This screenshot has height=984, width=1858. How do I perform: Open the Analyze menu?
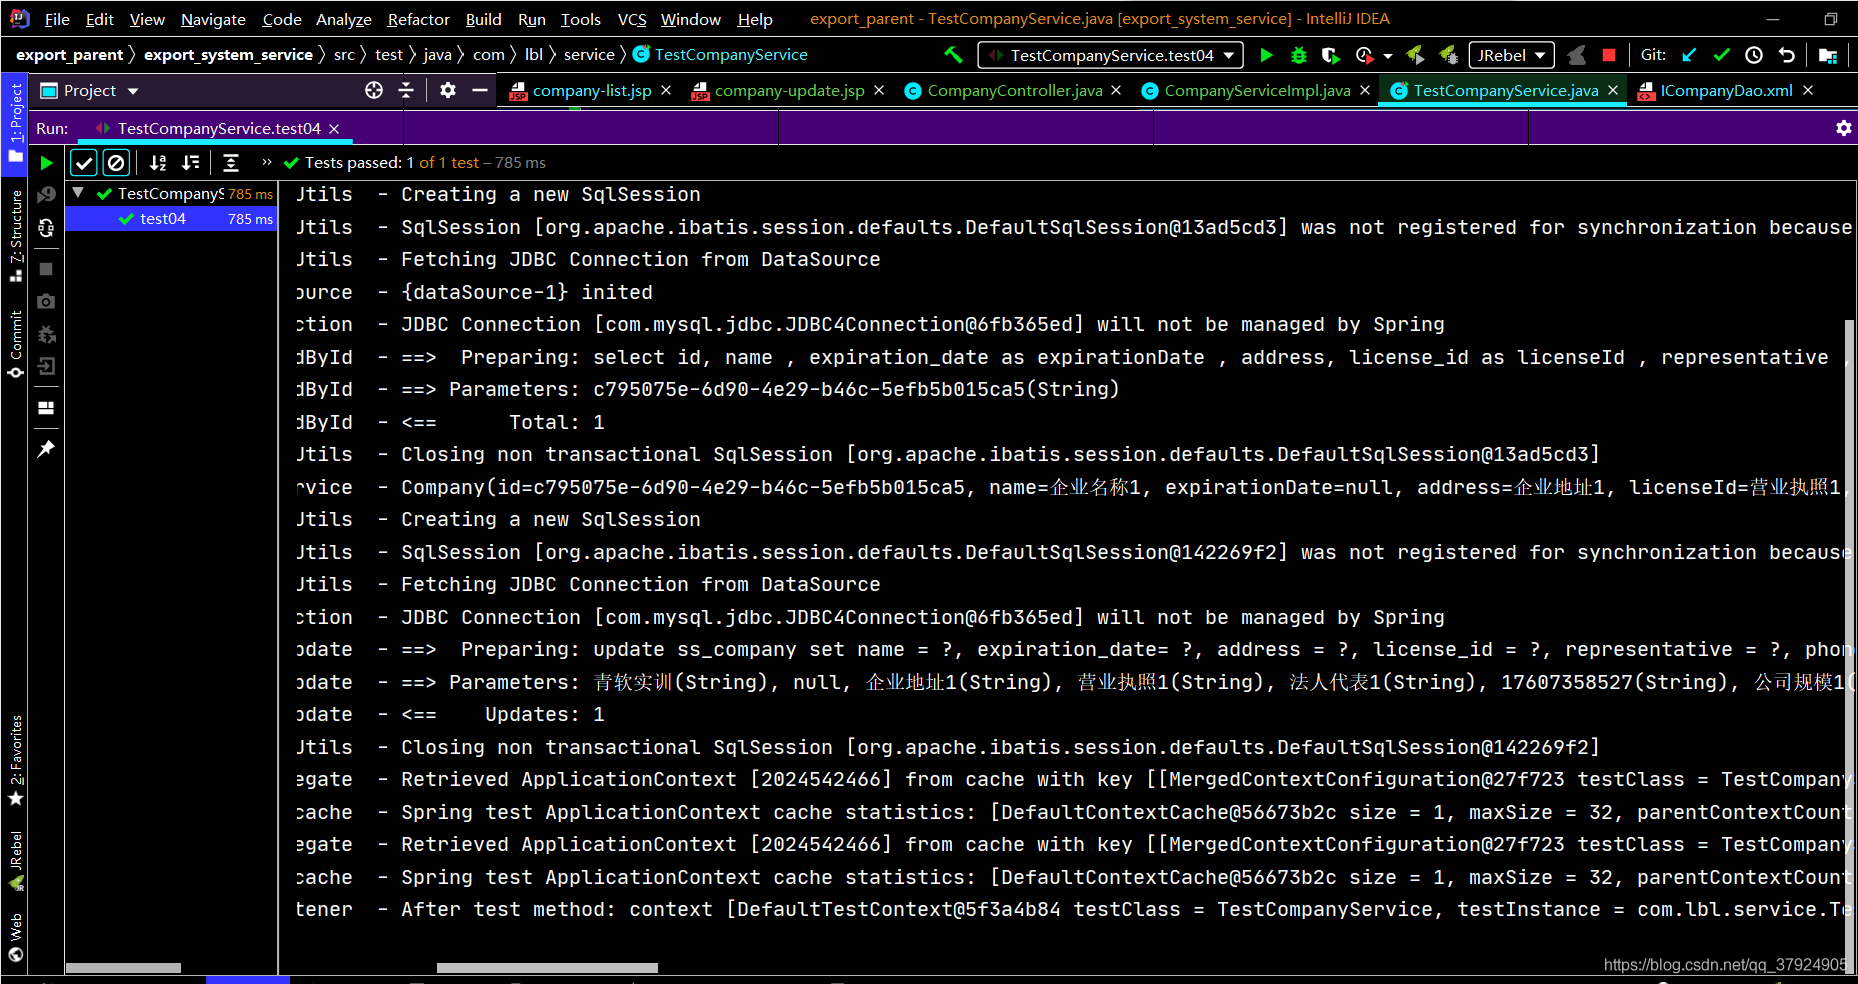(x=344, y=19)
